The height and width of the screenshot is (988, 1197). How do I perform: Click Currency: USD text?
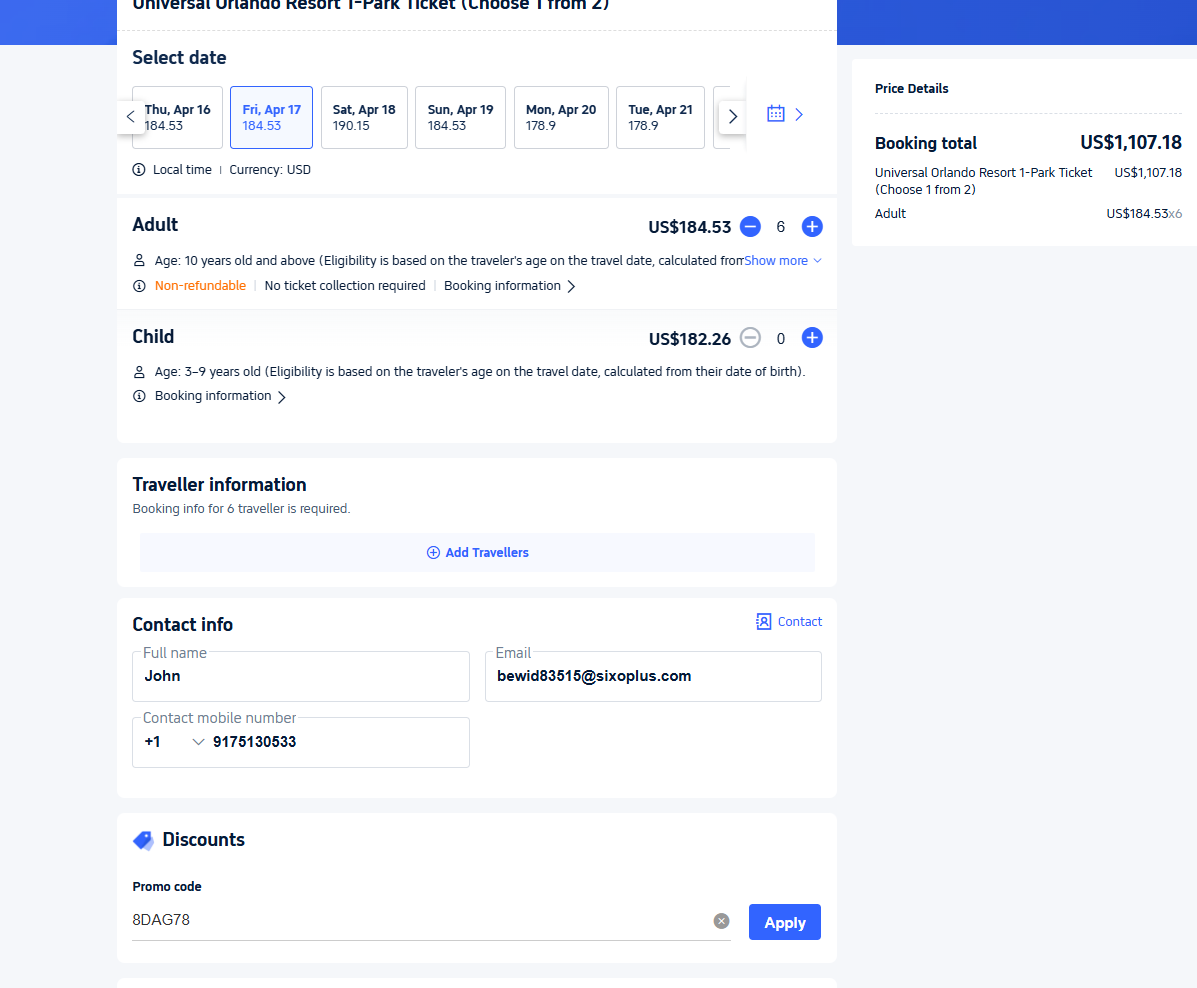(270, 170)
